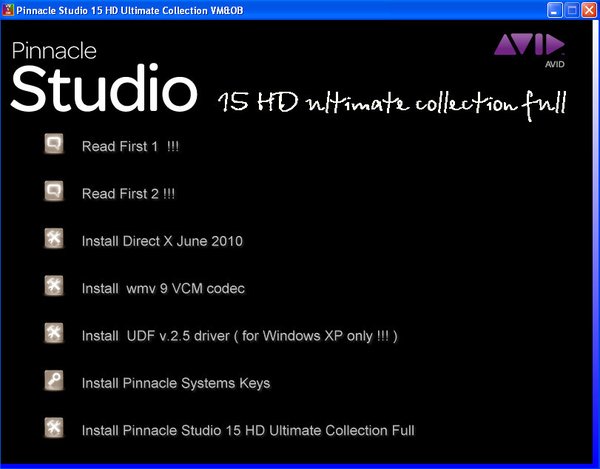Launch Install Pinnacle Studio 15 HD Ultimate Collection Full

click(x=248, y=430)
